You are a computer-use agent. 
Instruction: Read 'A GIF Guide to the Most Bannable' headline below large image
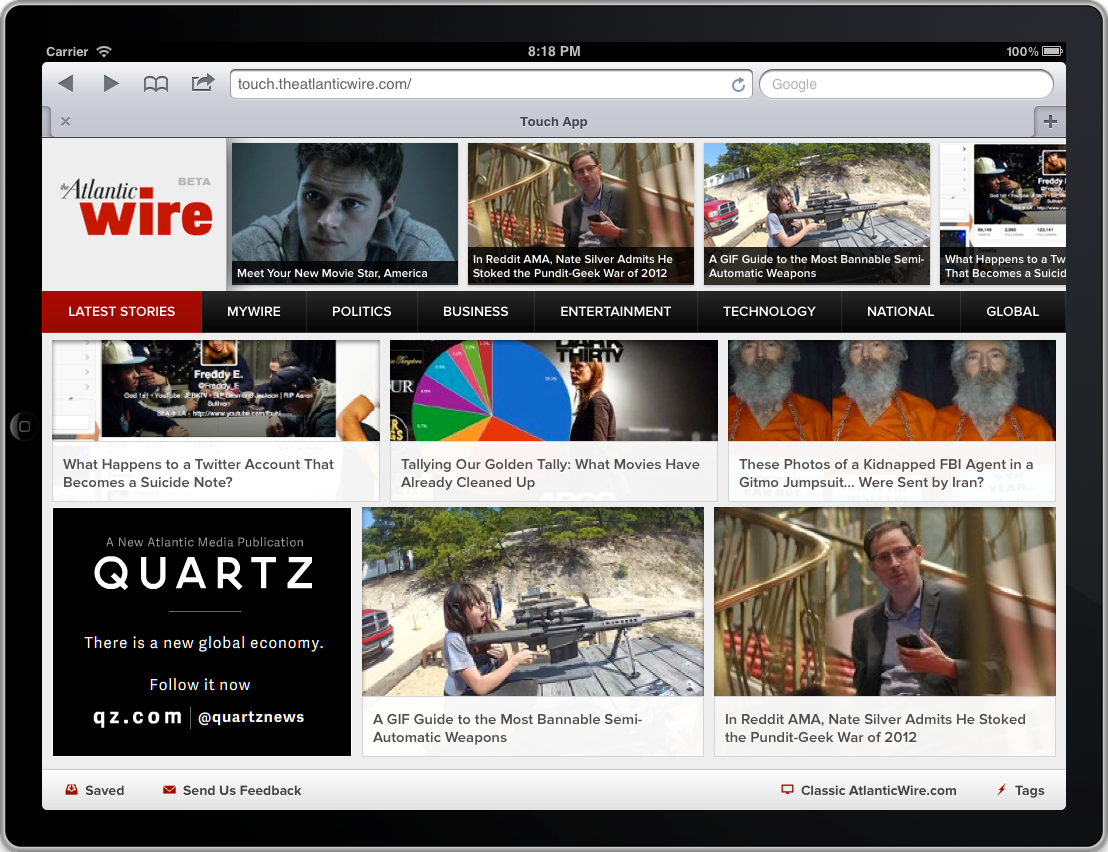point(507,728)
